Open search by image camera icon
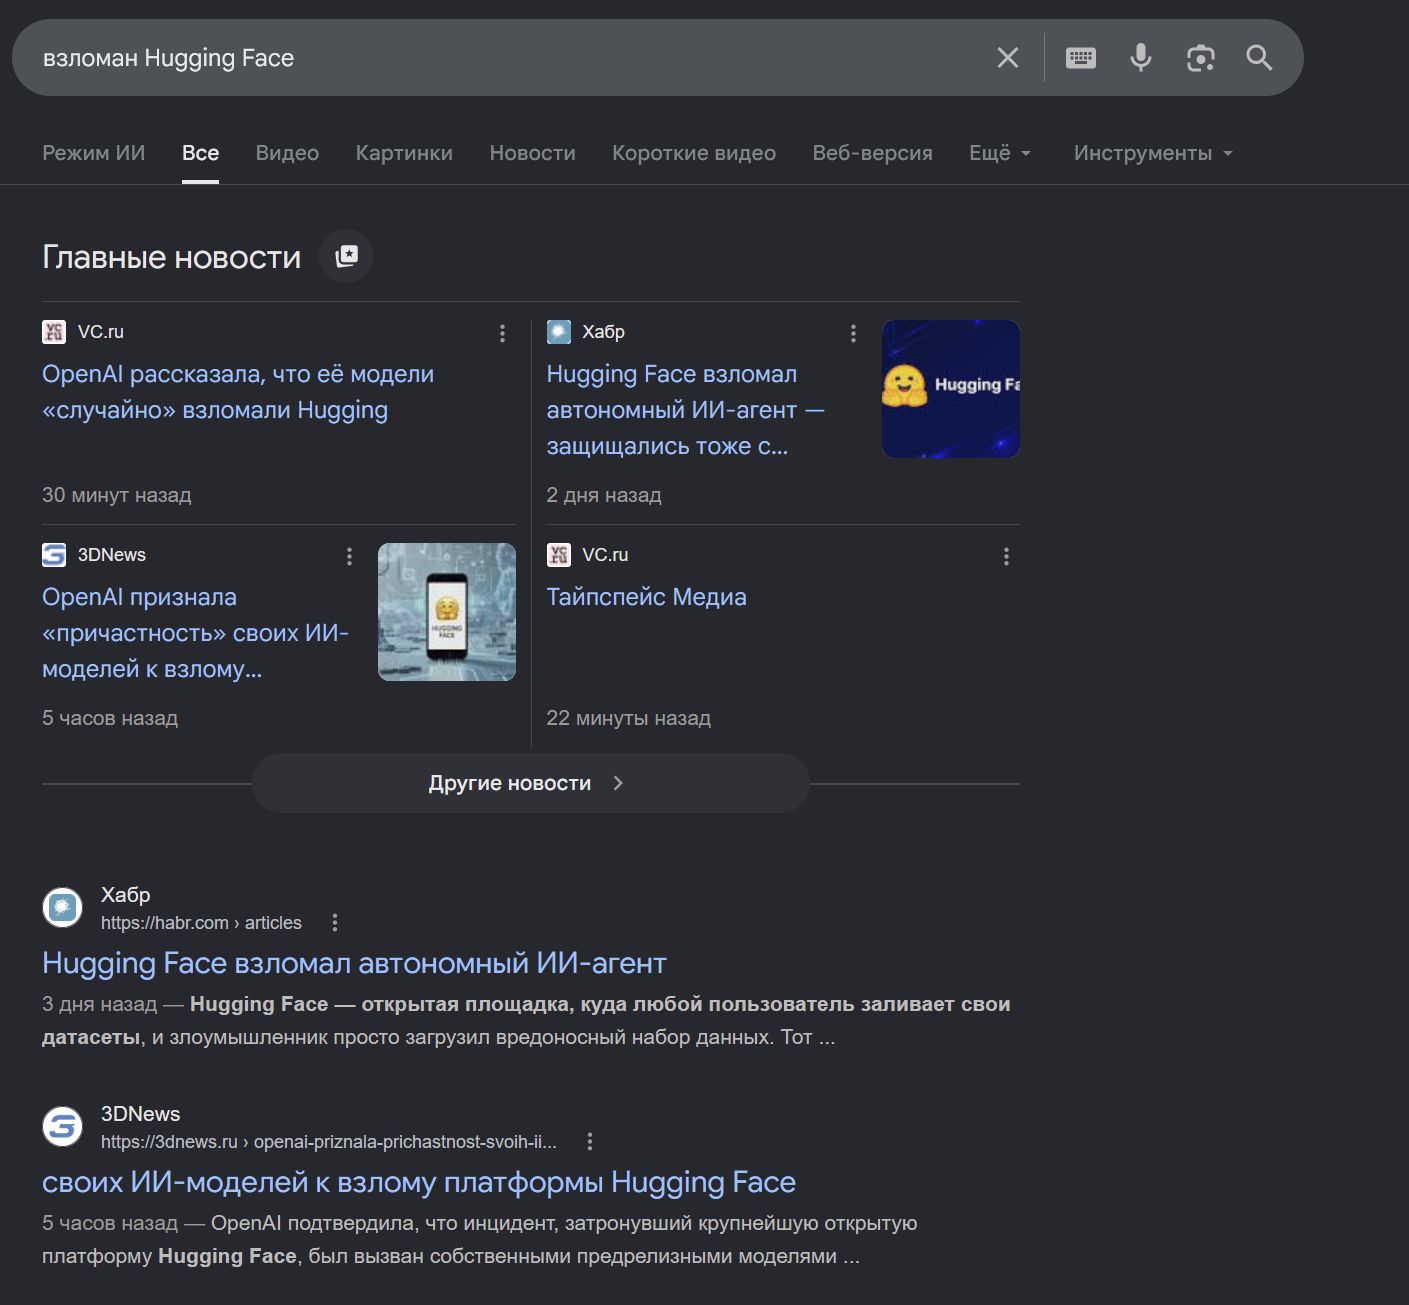Viewport: 1409px width, 1305px height. coord(1200,58)
